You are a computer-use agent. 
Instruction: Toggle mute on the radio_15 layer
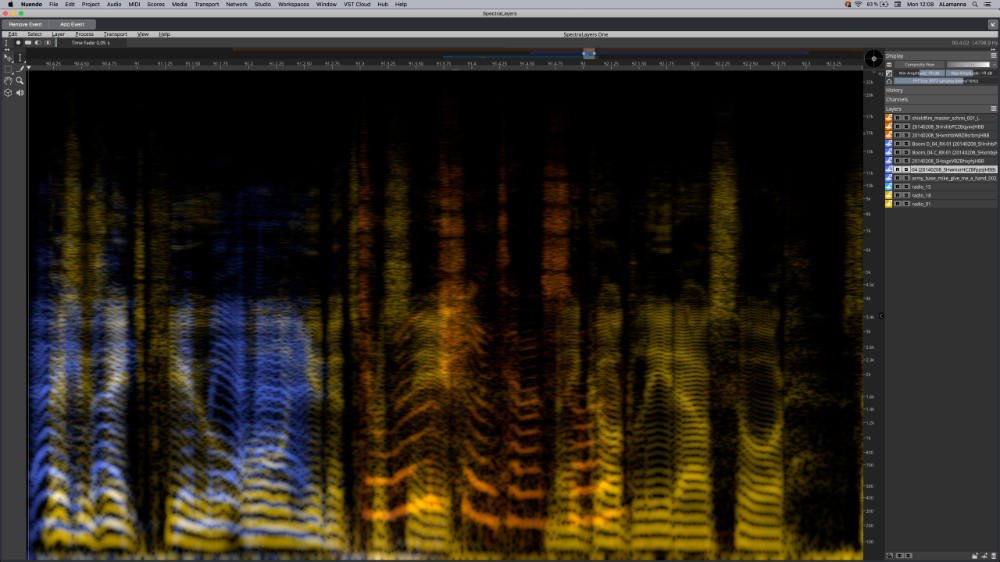click(897, 187)
